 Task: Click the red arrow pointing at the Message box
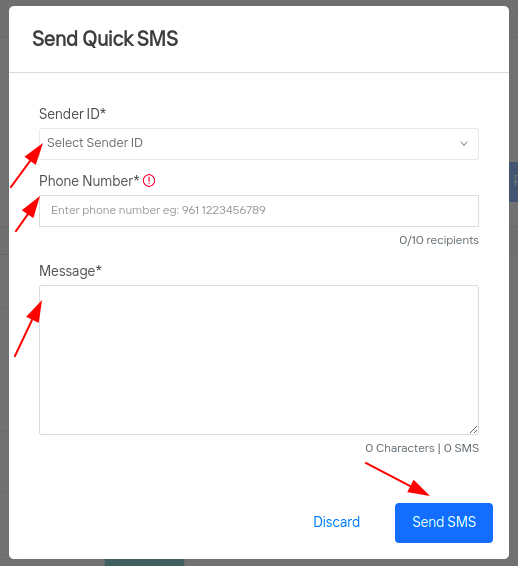tap(28, 329)
